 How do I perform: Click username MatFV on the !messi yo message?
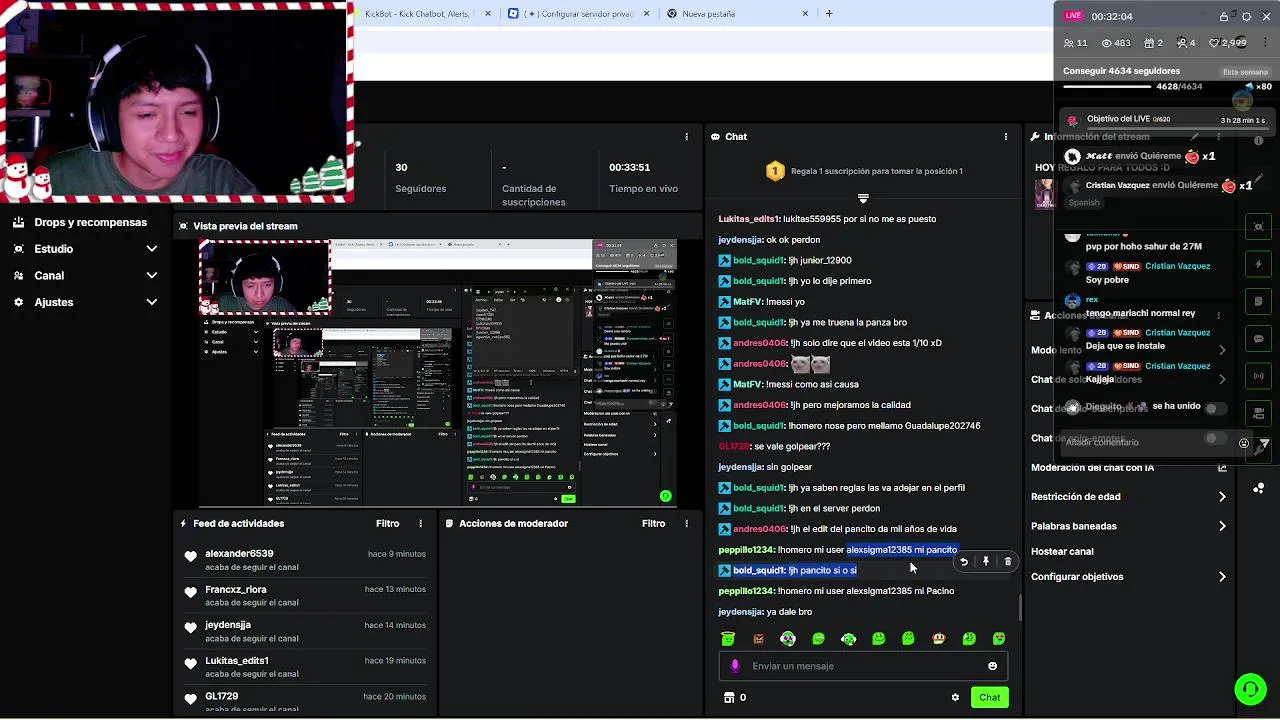coord(747,302)
